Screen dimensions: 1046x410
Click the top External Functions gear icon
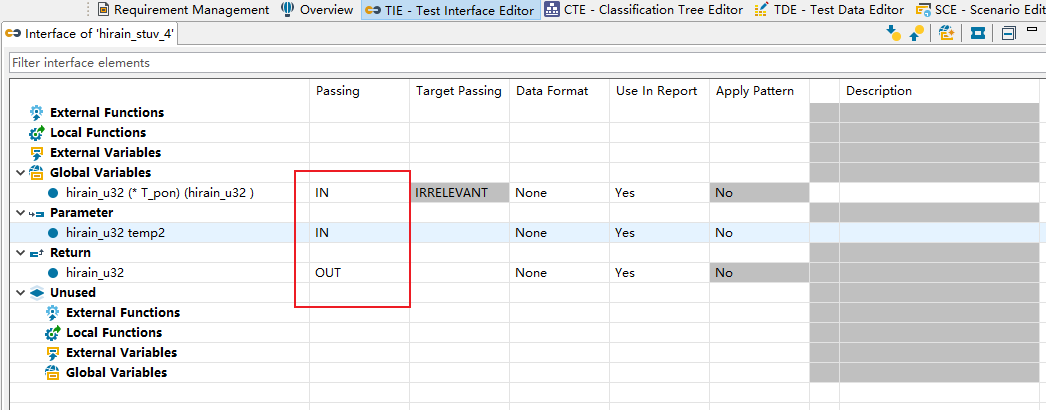(x=37, y=113)
